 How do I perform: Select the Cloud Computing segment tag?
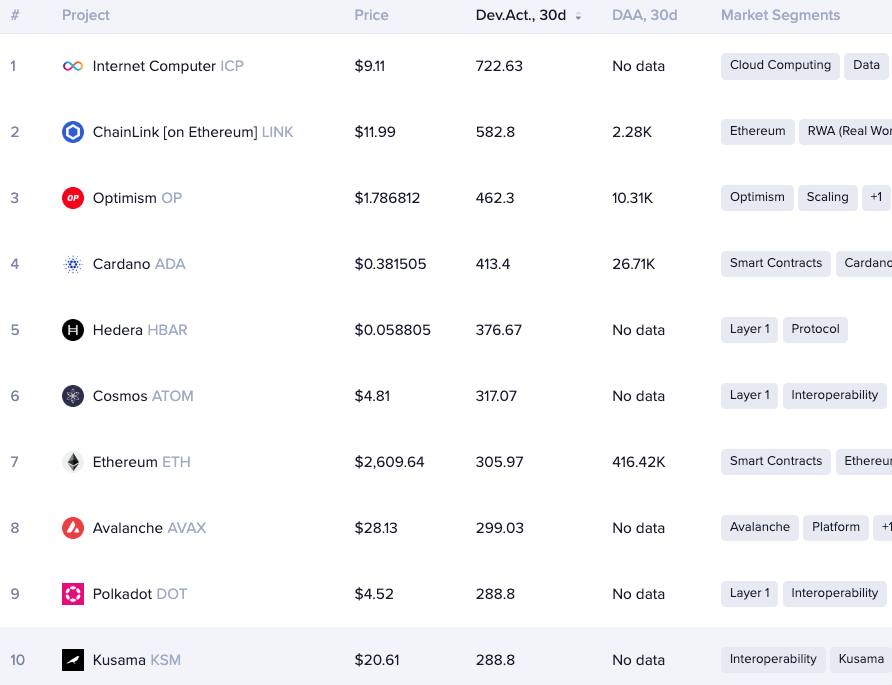tap(780, 66)
